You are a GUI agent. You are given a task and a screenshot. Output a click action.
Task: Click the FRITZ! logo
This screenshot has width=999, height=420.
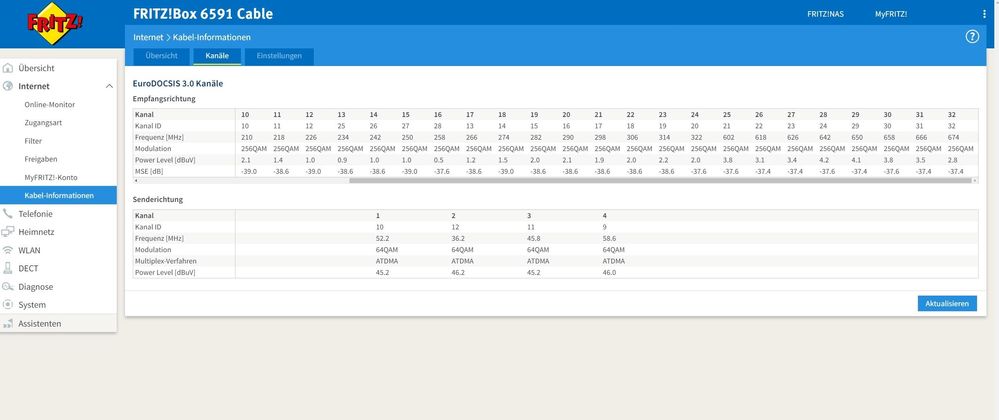(x=55, y=24)
